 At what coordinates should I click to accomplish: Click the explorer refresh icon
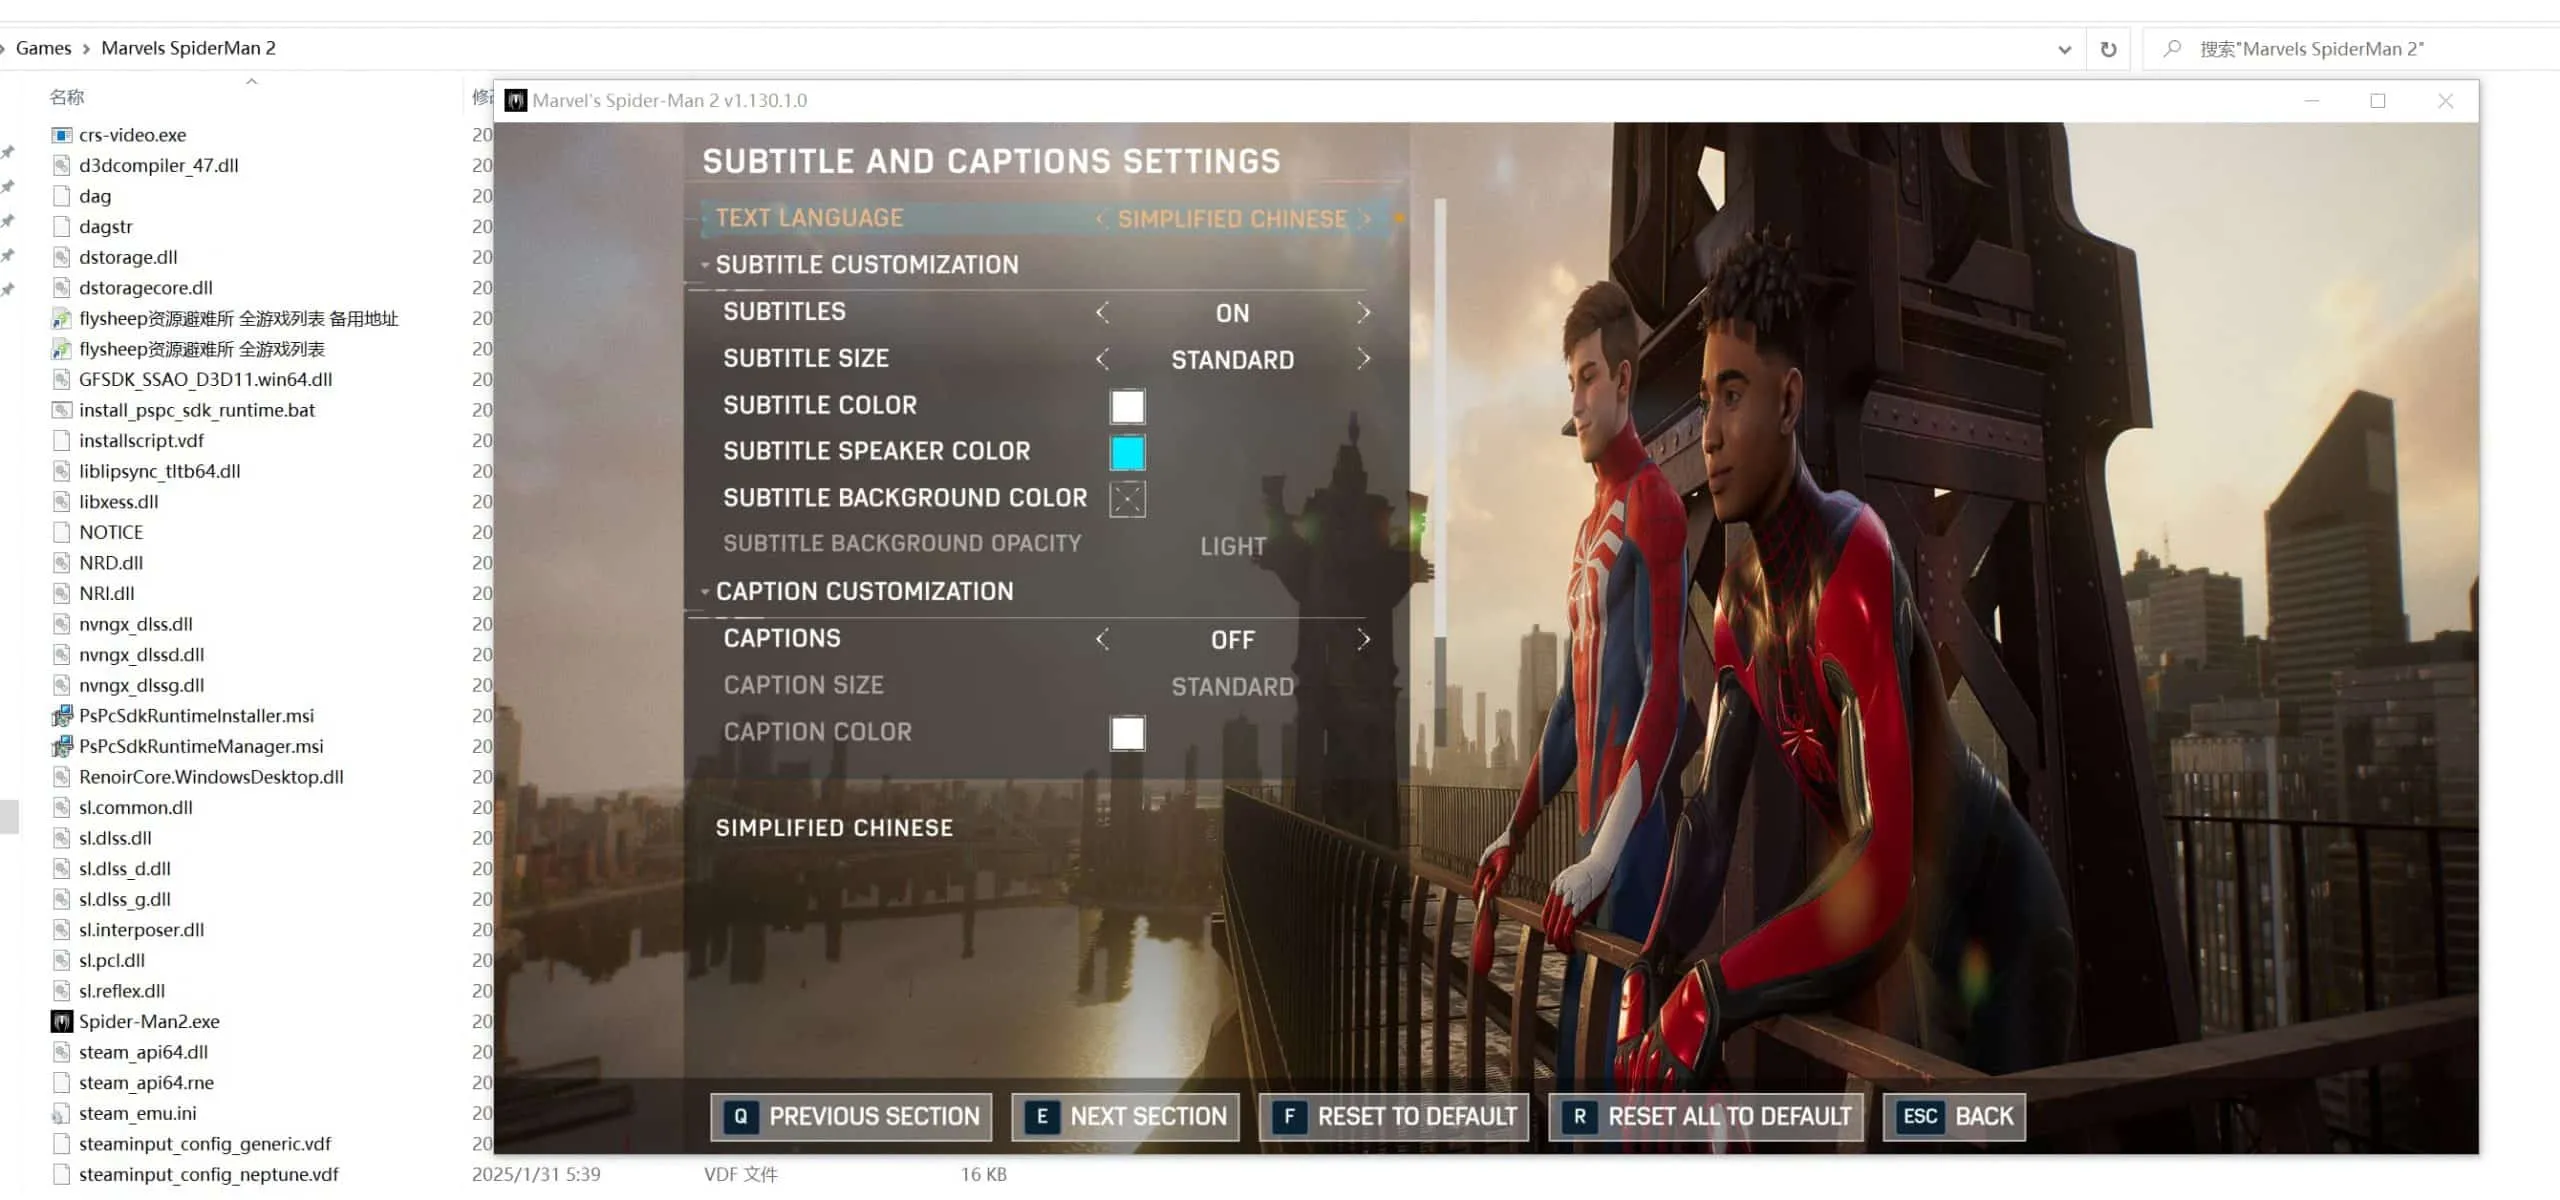coord(2108,49)
